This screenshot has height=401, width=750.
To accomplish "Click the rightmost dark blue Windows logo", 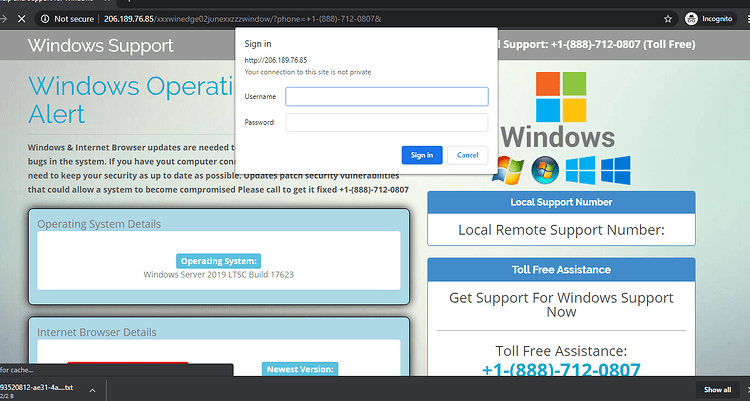I will (x=616, y=170).
